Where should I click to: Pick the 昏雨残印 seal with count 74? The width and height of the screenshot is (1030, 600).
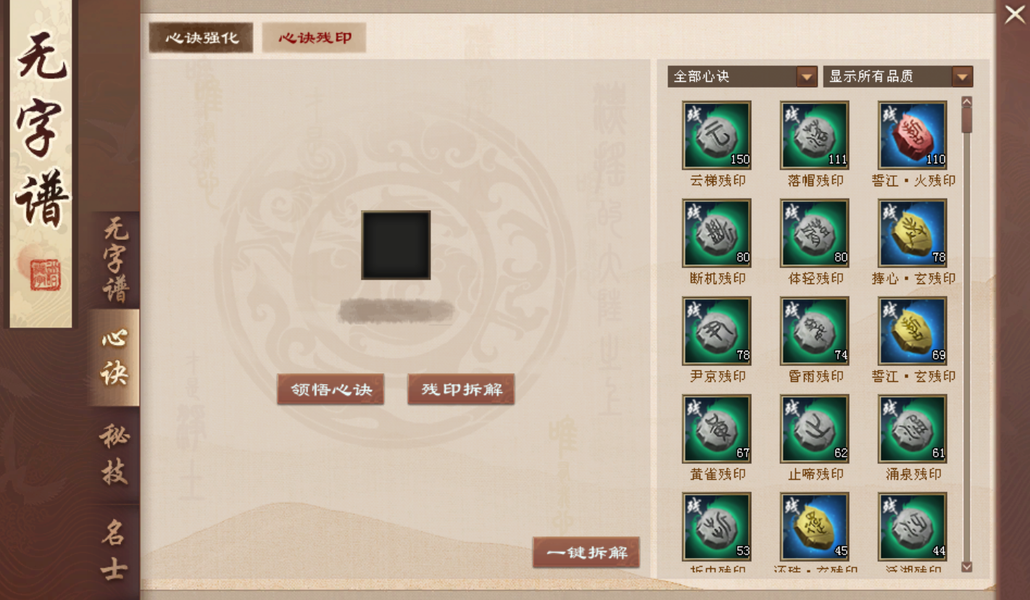coord(815,331)
